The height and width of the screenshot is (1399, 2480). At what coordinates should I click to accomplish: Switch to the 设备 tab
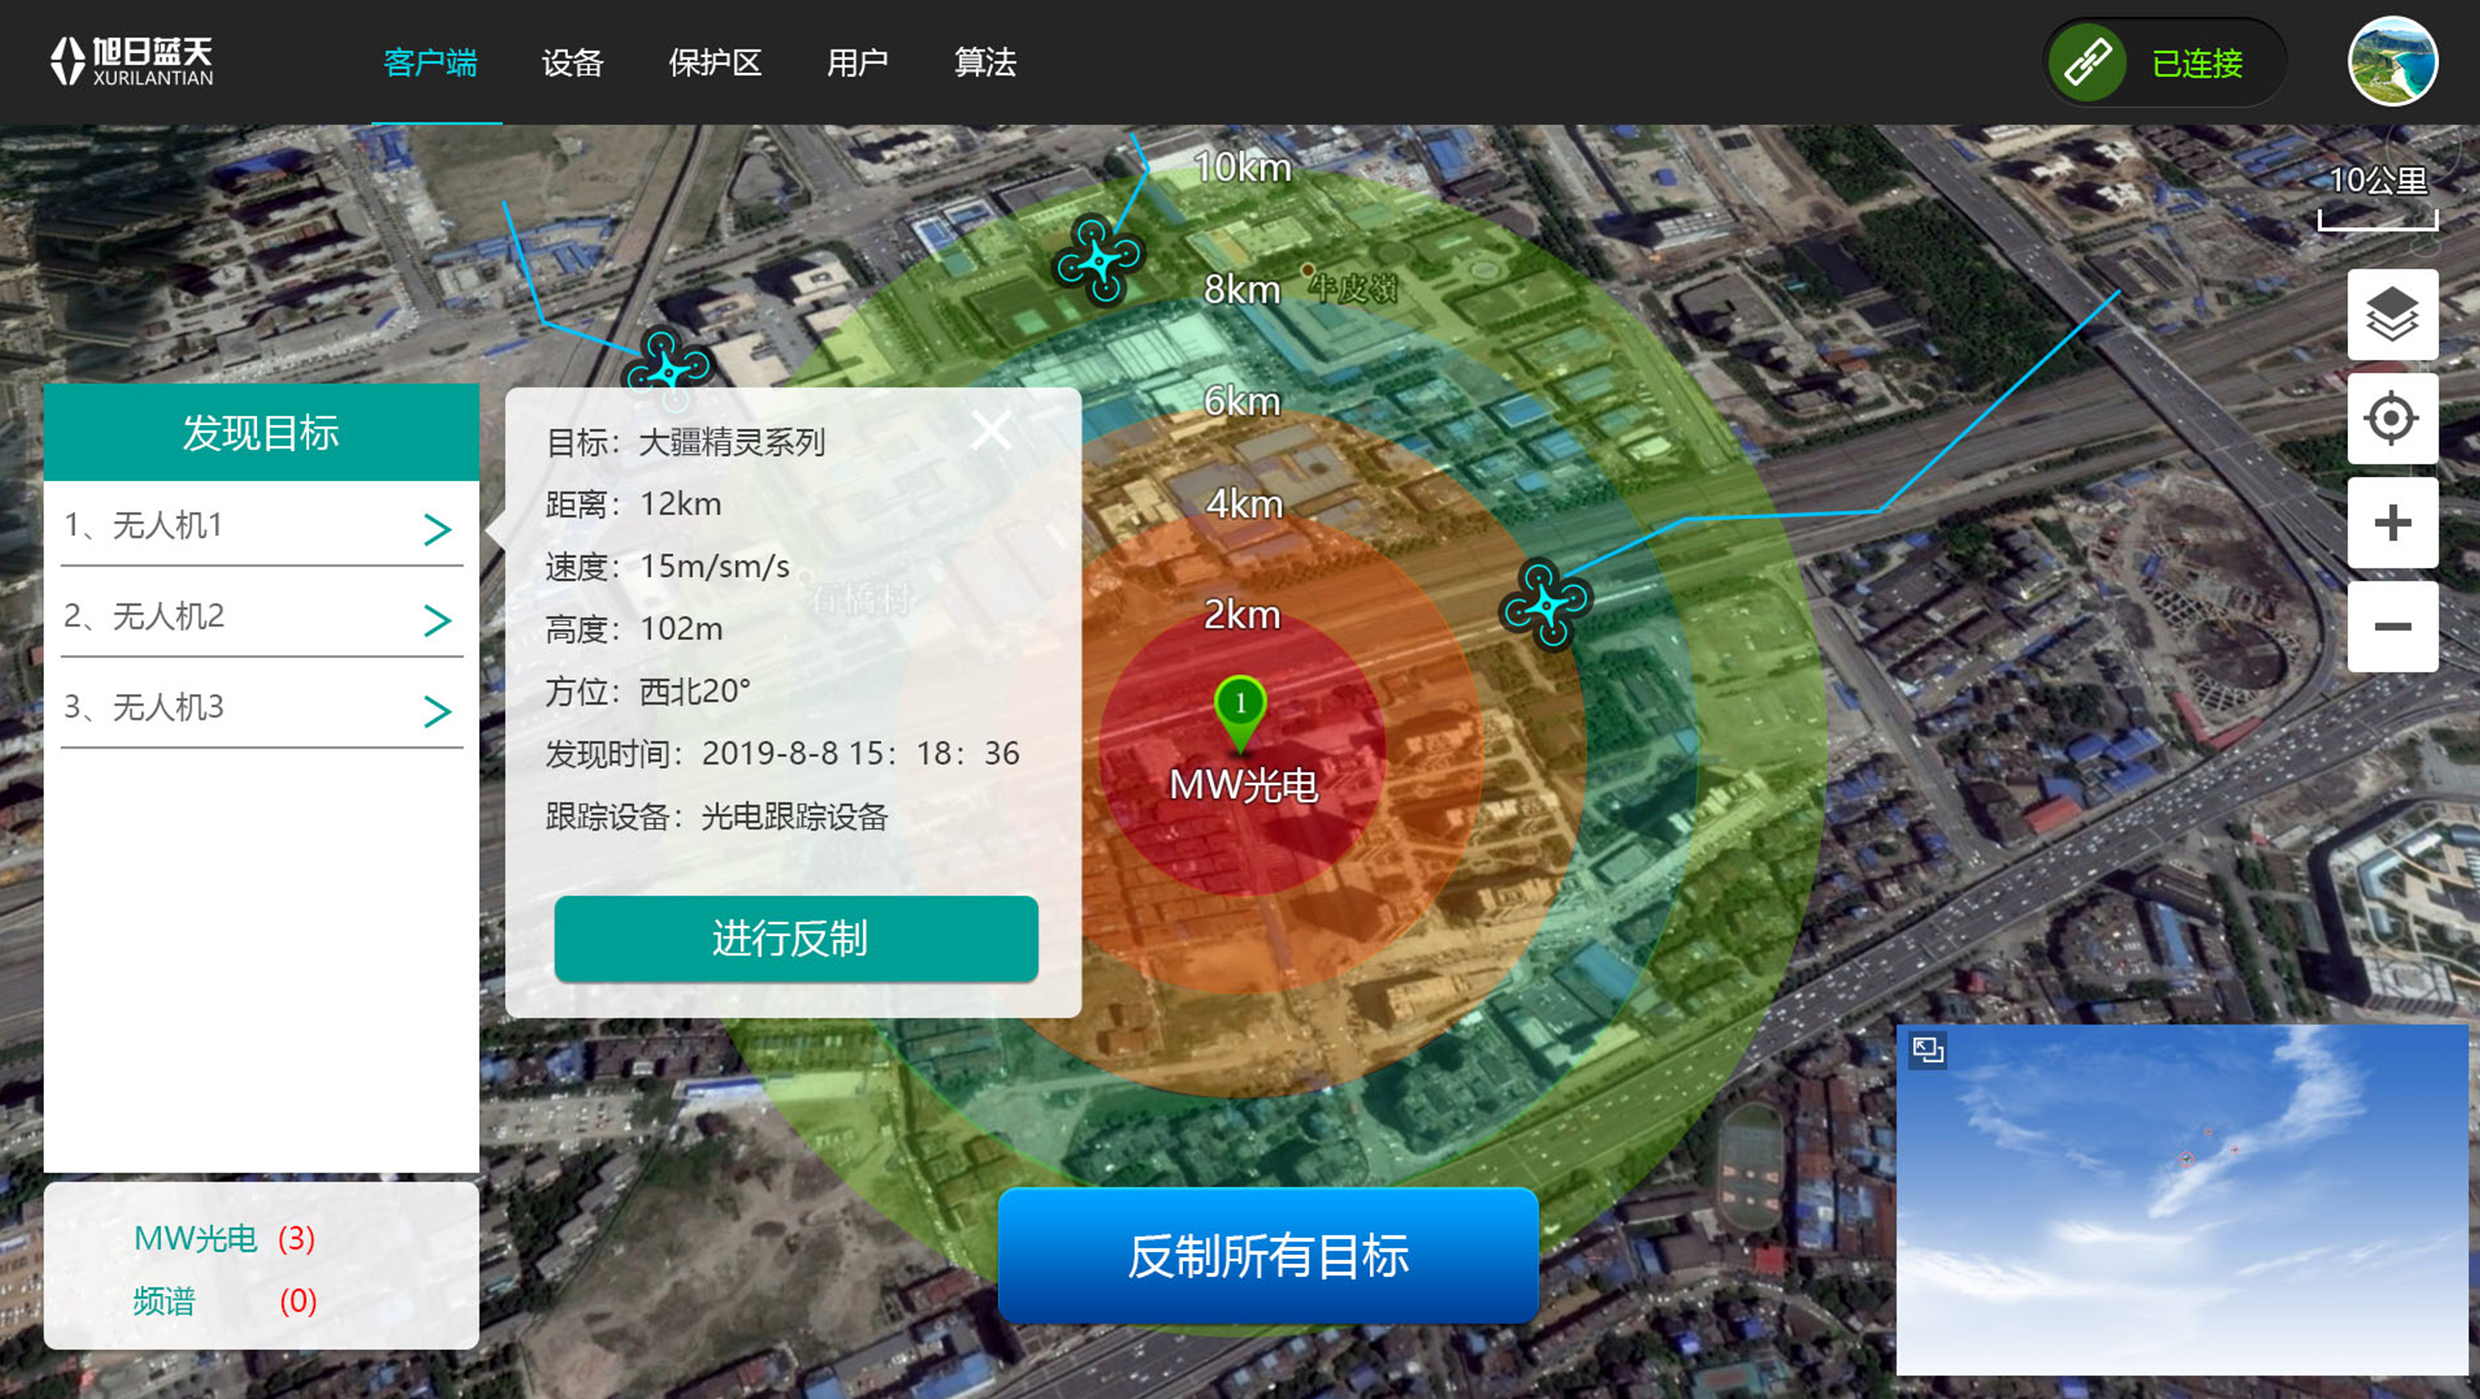(x=572, y=63)
